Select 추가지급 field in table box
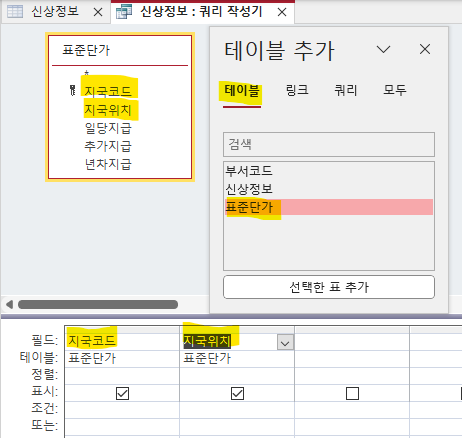The width and height of the screenshot is (462, 438). pyautogui.click(x=108, y=146)
